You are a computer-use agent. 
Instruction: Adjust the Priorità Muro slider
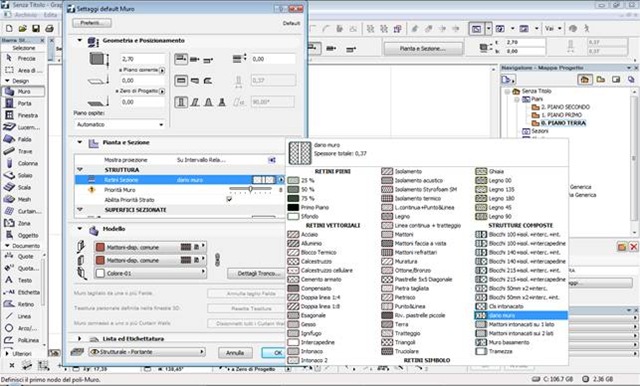click(251, 189)
